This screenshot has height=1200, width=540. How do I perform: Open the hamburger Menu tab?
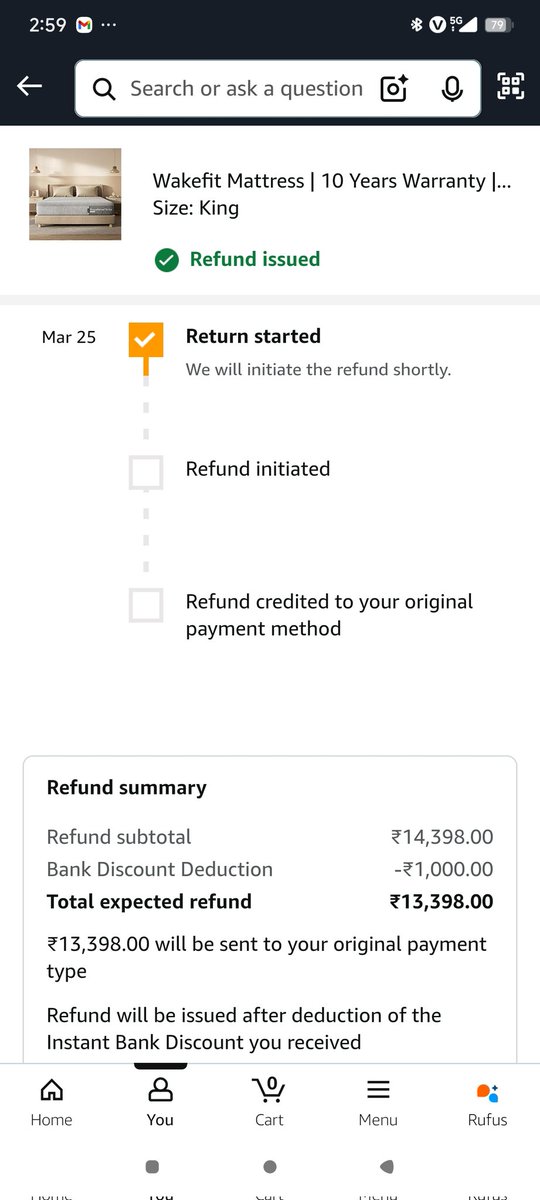click(x=378, y=1103)
